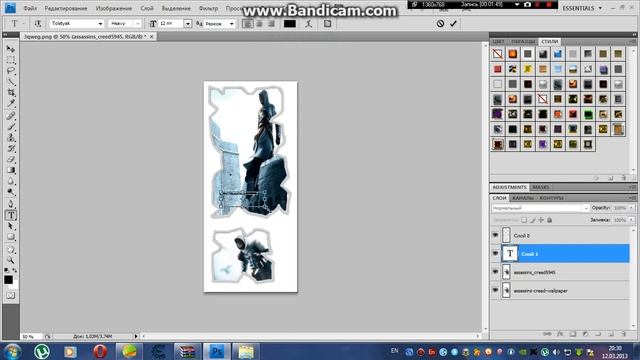Select the Gradient tool
The width and height of the screenshot is (640, 360).
pyautogui.click(x=11, y=171)
